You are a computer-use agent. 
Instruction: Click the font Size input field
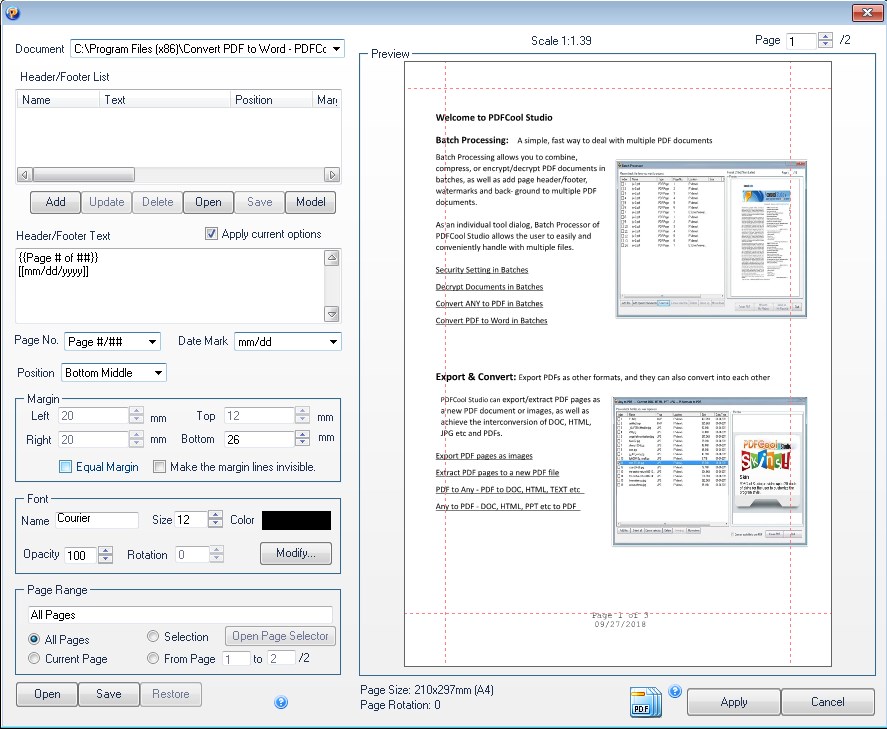pos(191,519)
